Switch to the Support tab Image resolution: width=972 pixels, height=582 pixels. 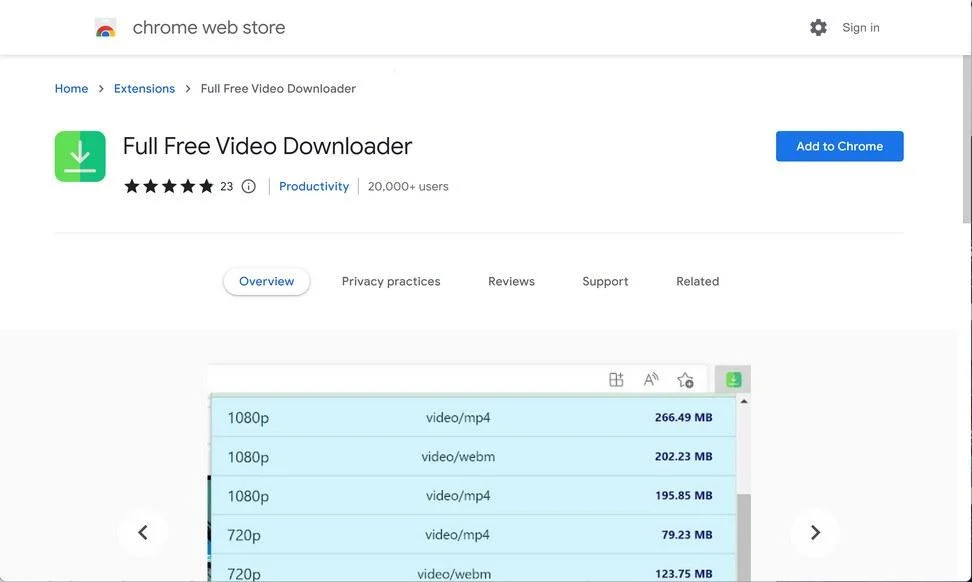605,281
